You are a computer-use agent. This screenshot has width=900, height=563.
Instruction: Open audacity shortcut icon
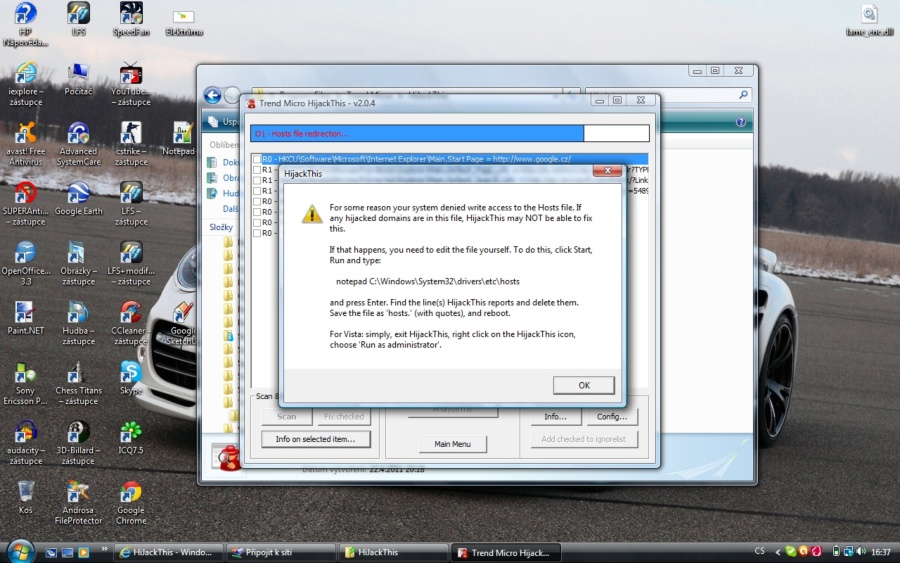(x=25, y=443)
